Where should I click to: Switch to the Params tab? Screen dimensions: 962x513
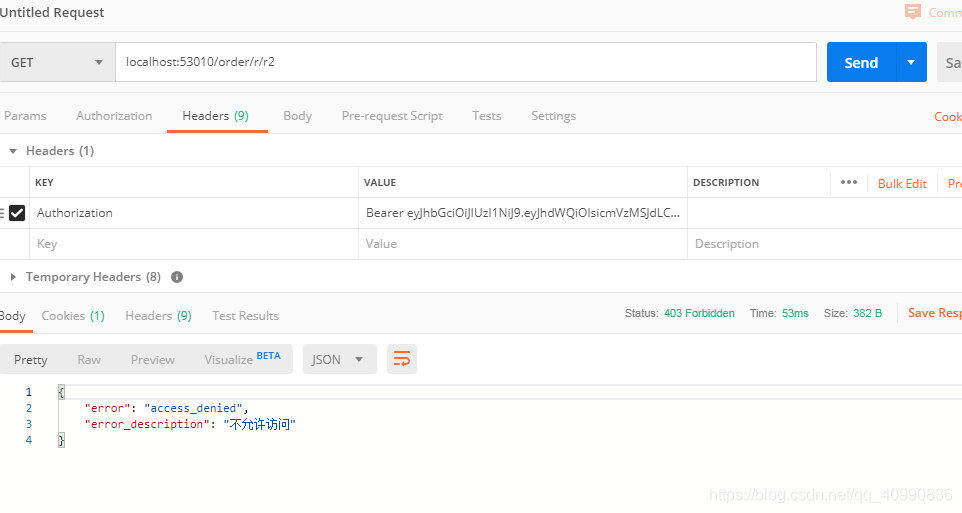click(25, 116)
